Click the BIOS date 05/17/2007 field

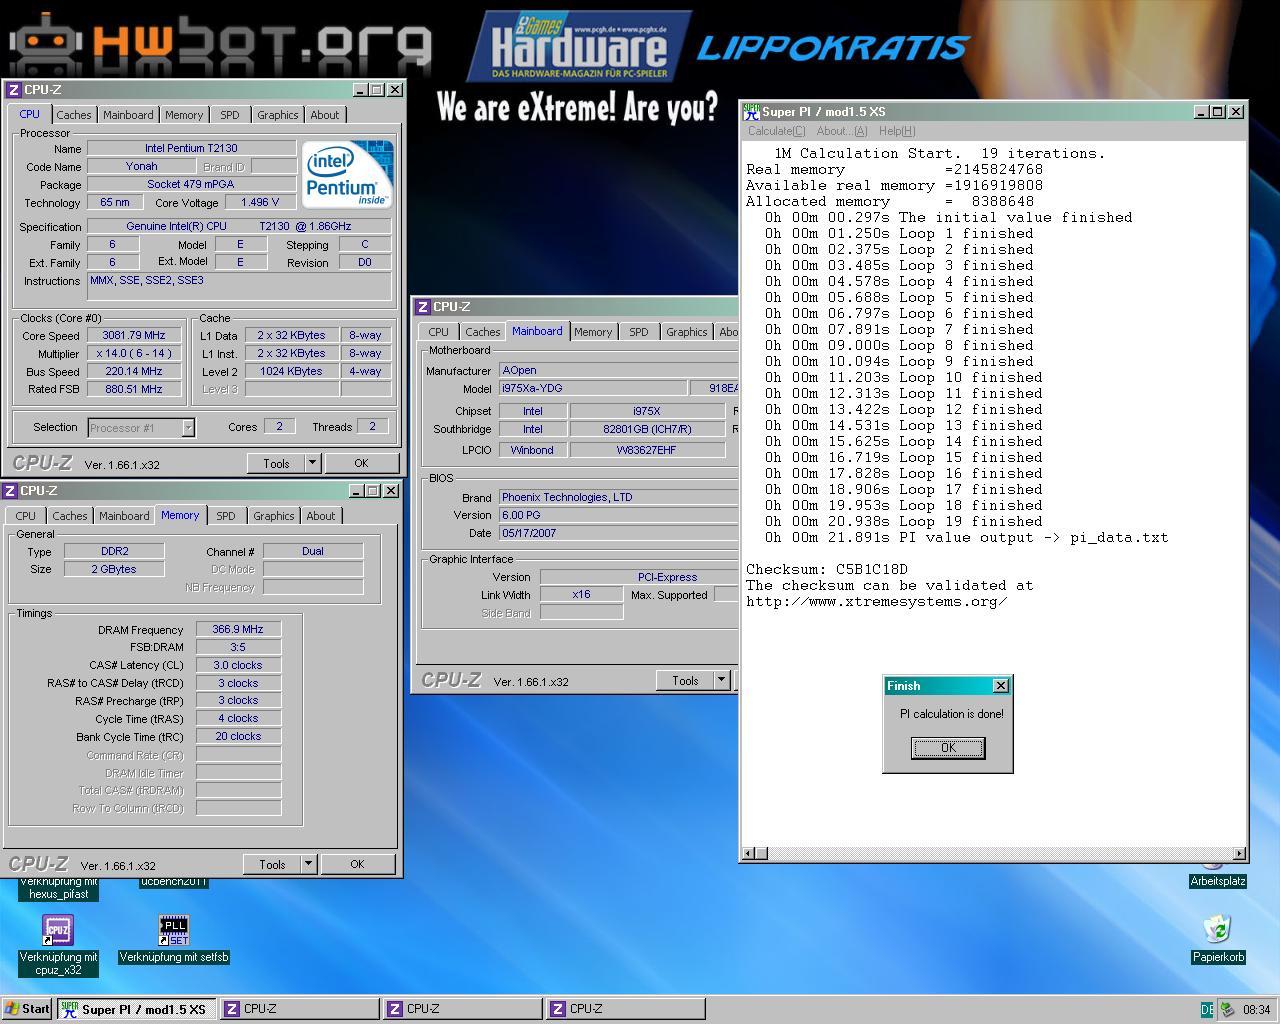coord(618,533)
